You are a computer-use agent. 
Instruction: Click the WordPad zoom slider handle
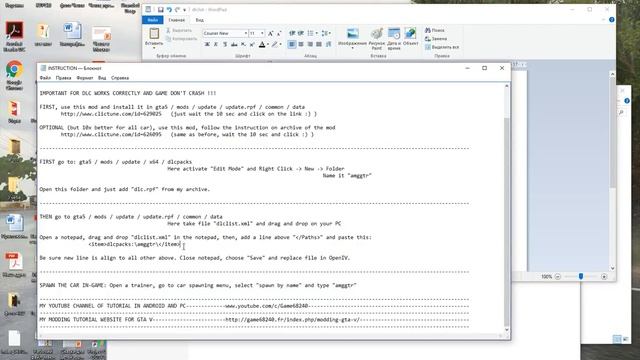point(581,277)
